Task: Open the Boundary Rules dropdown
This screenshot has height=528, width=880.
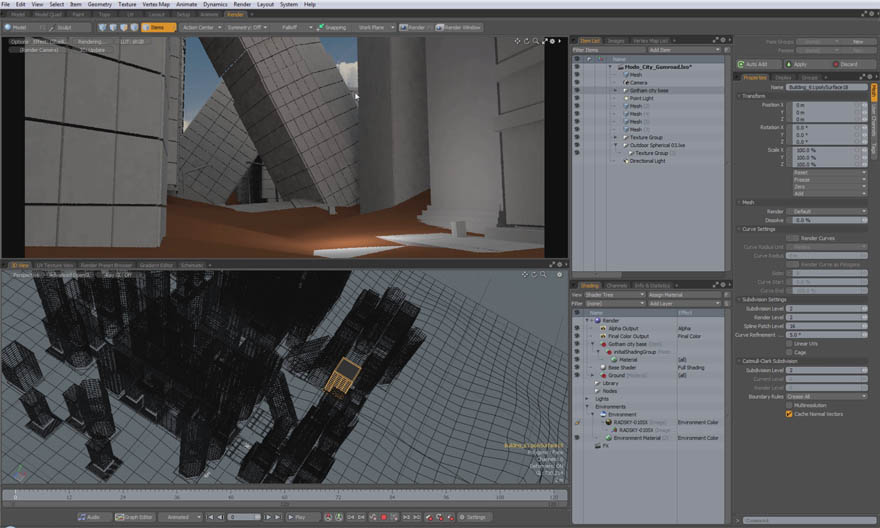Action: (x=826, y=397)
